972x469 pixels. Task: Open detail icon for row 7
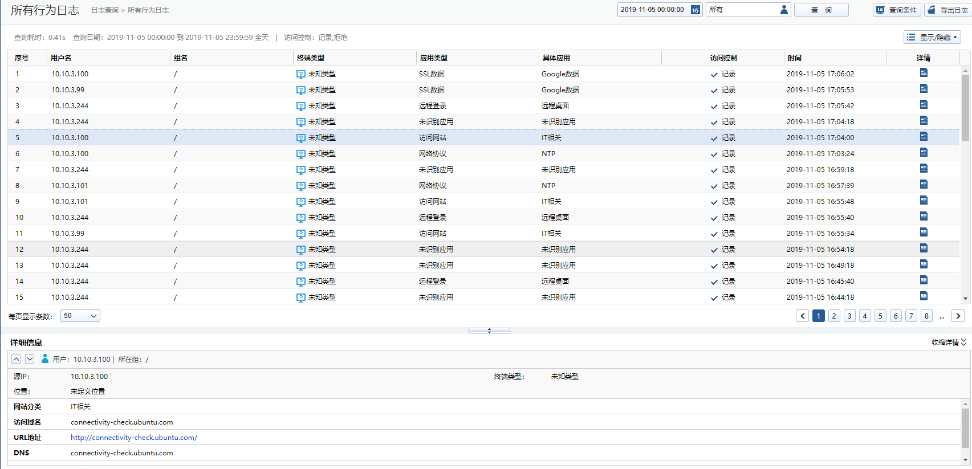tap(923, 169)
